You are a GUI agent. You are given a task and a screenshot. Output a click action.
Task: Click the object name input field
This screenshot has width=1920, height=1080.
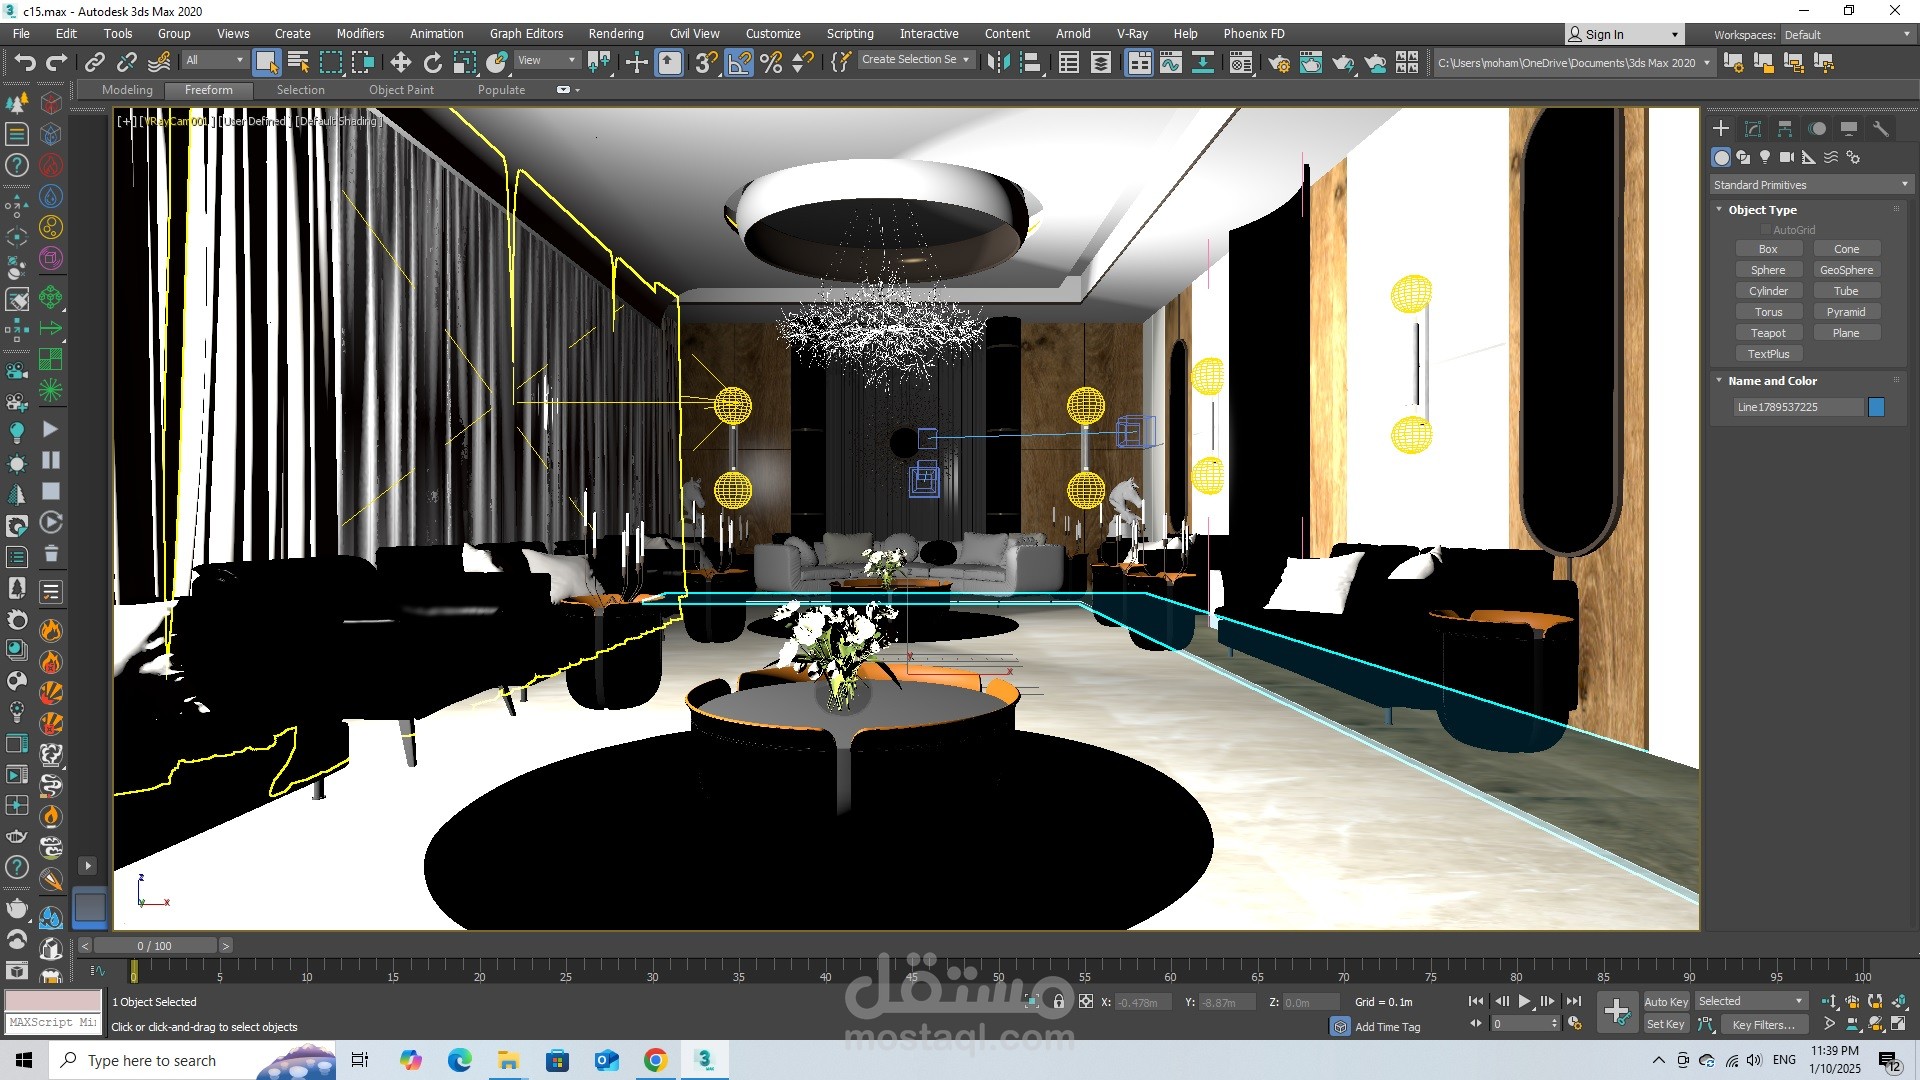tap(1797, 407)
